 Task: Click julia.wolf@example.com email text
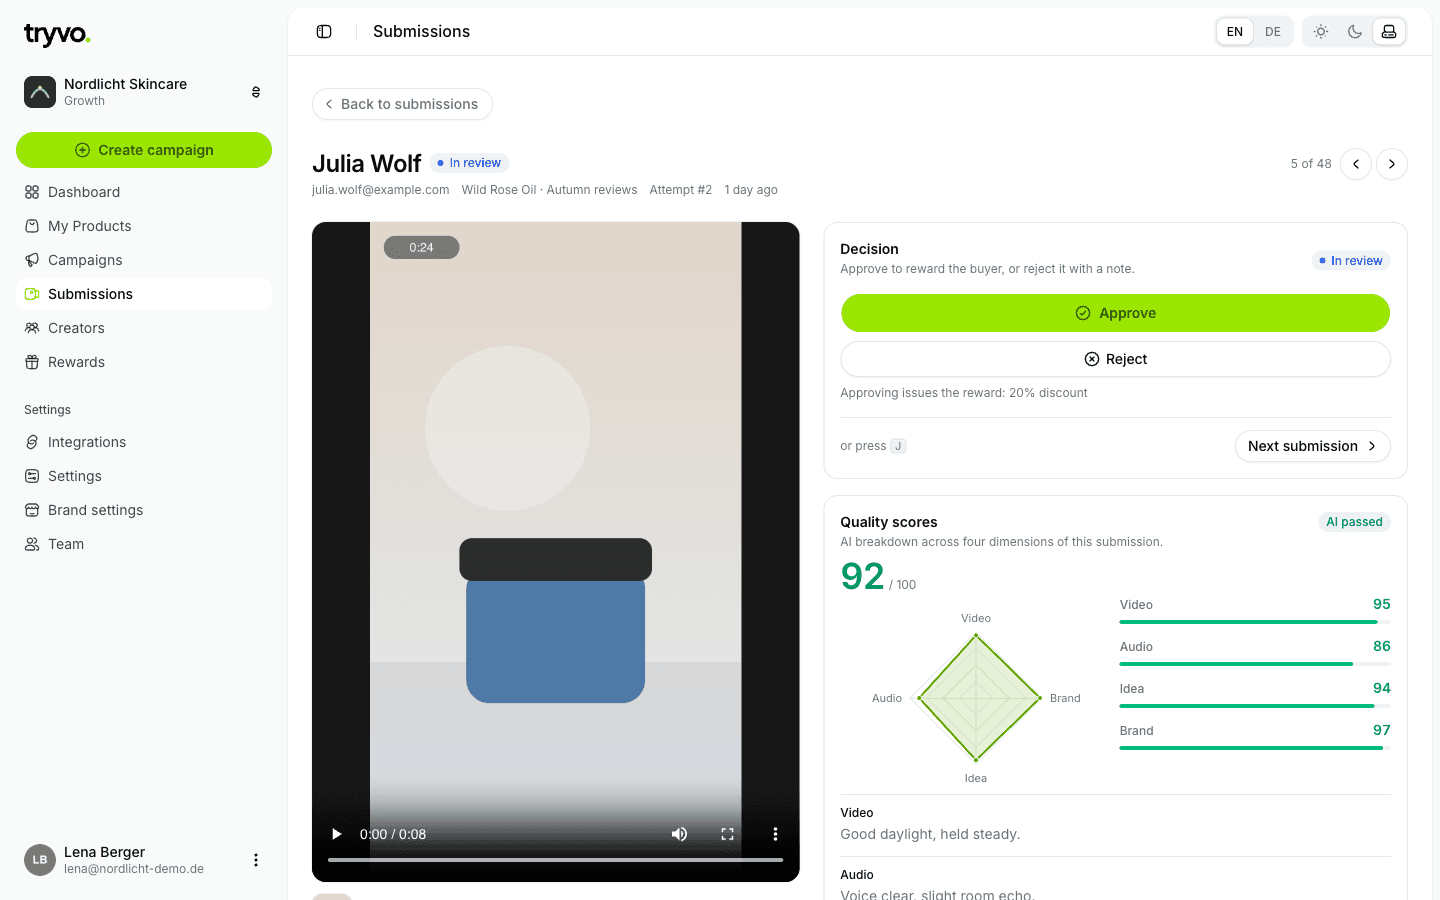(x=381, y=190)
